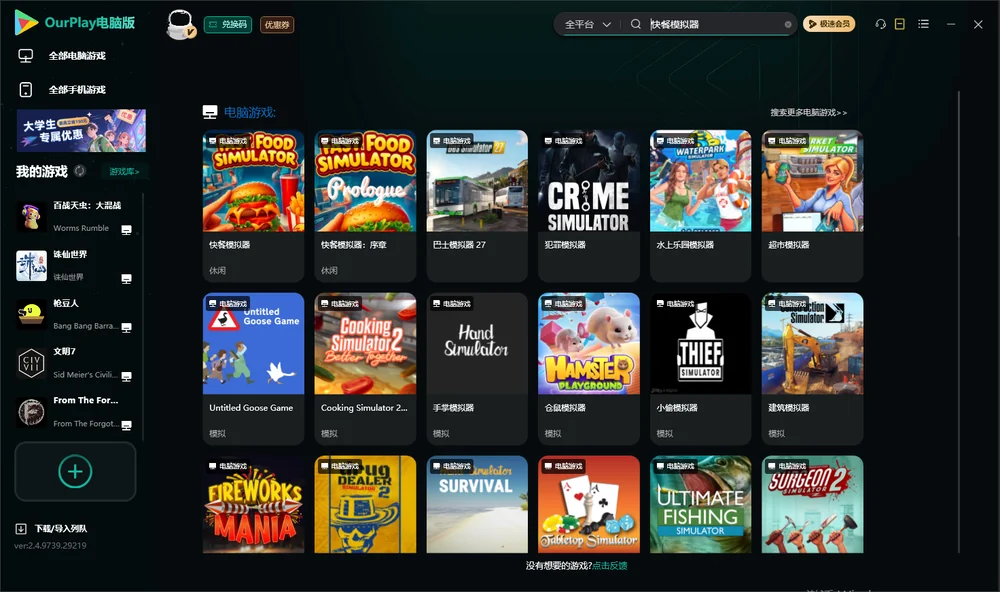Screen dimensions: 1000x592
Task: Open 快餐模拟器：序章 game card
Action: pos(365,206)
